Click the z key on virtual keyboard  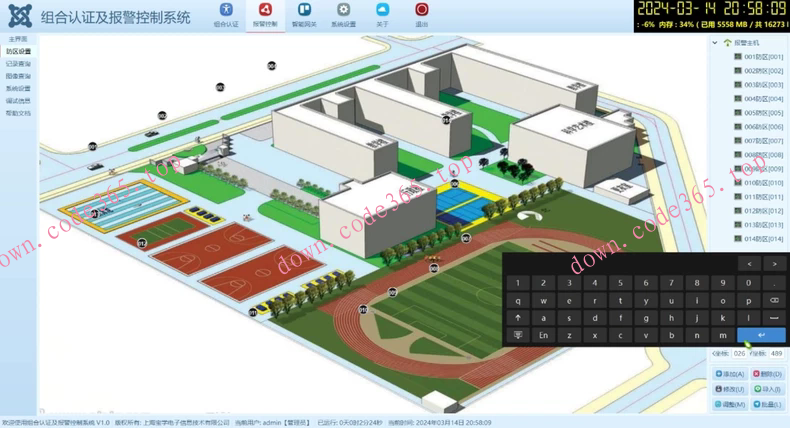569,335
